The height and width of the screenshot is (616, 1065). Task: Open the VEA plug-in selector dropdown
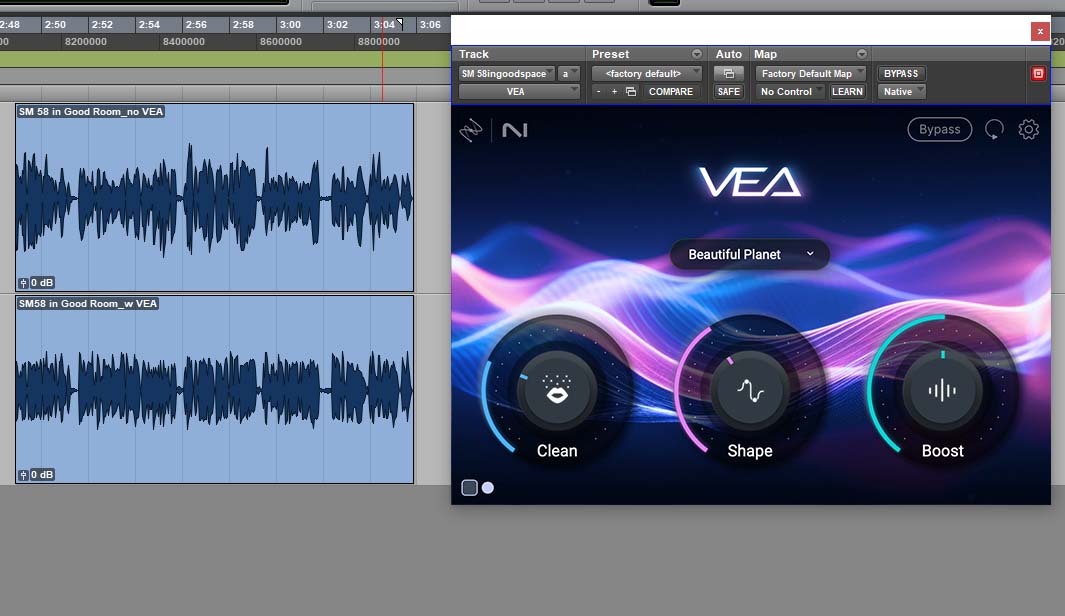point(519,92)
